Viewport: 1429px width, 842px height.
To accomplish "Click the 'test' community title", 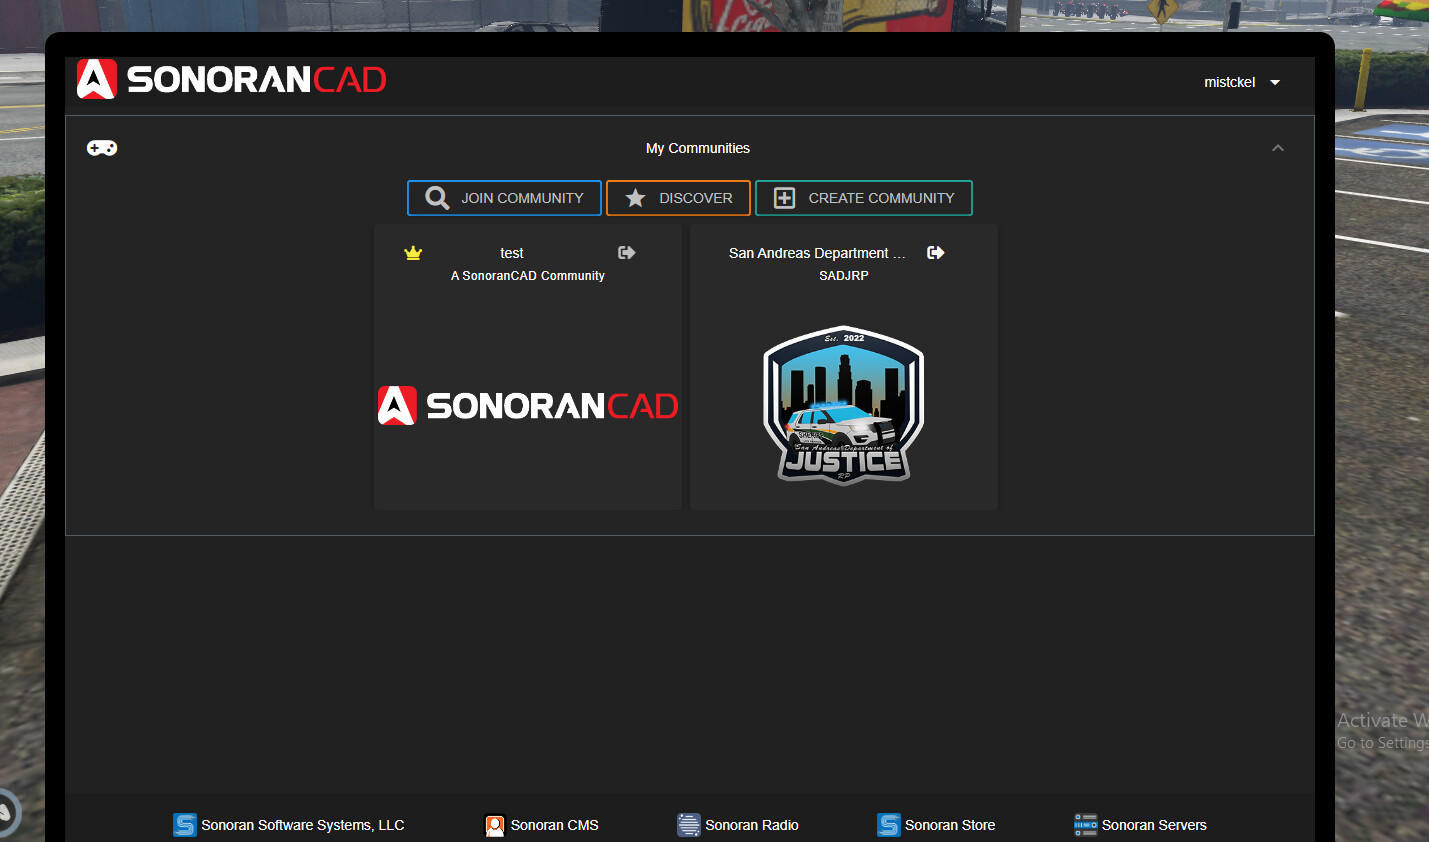I will tap(512, 253).
